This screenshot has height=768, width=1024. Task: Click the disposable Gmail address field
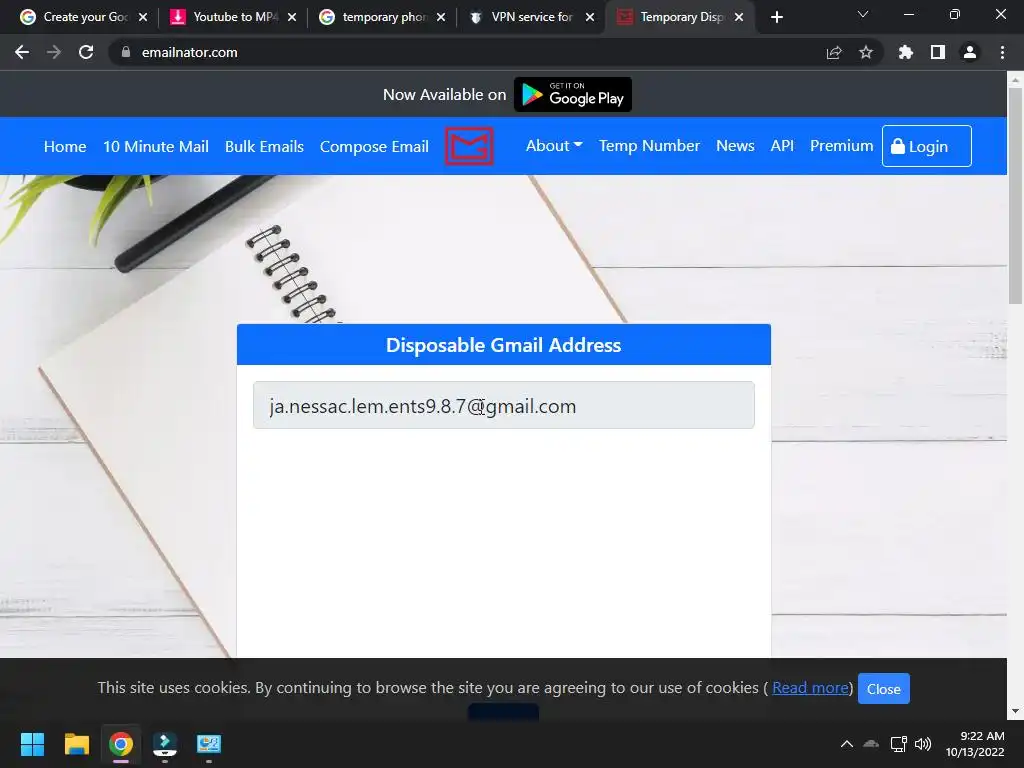(504, 406)
